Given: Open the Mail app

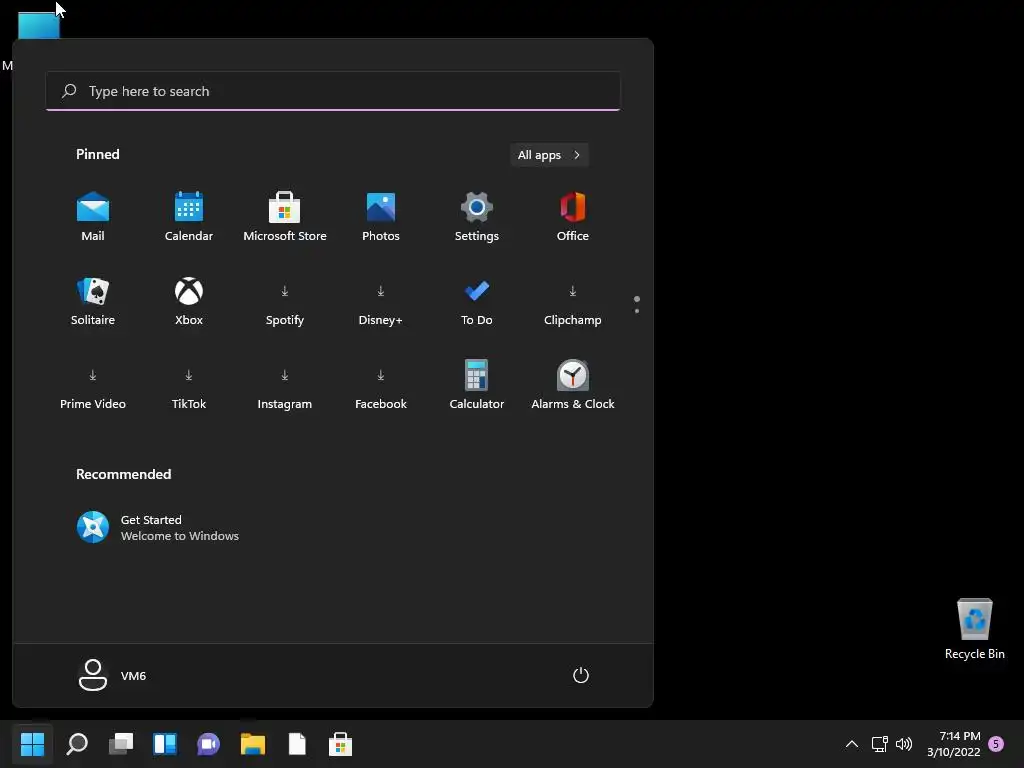Looking at the screenshot, I should coord(93,217).
